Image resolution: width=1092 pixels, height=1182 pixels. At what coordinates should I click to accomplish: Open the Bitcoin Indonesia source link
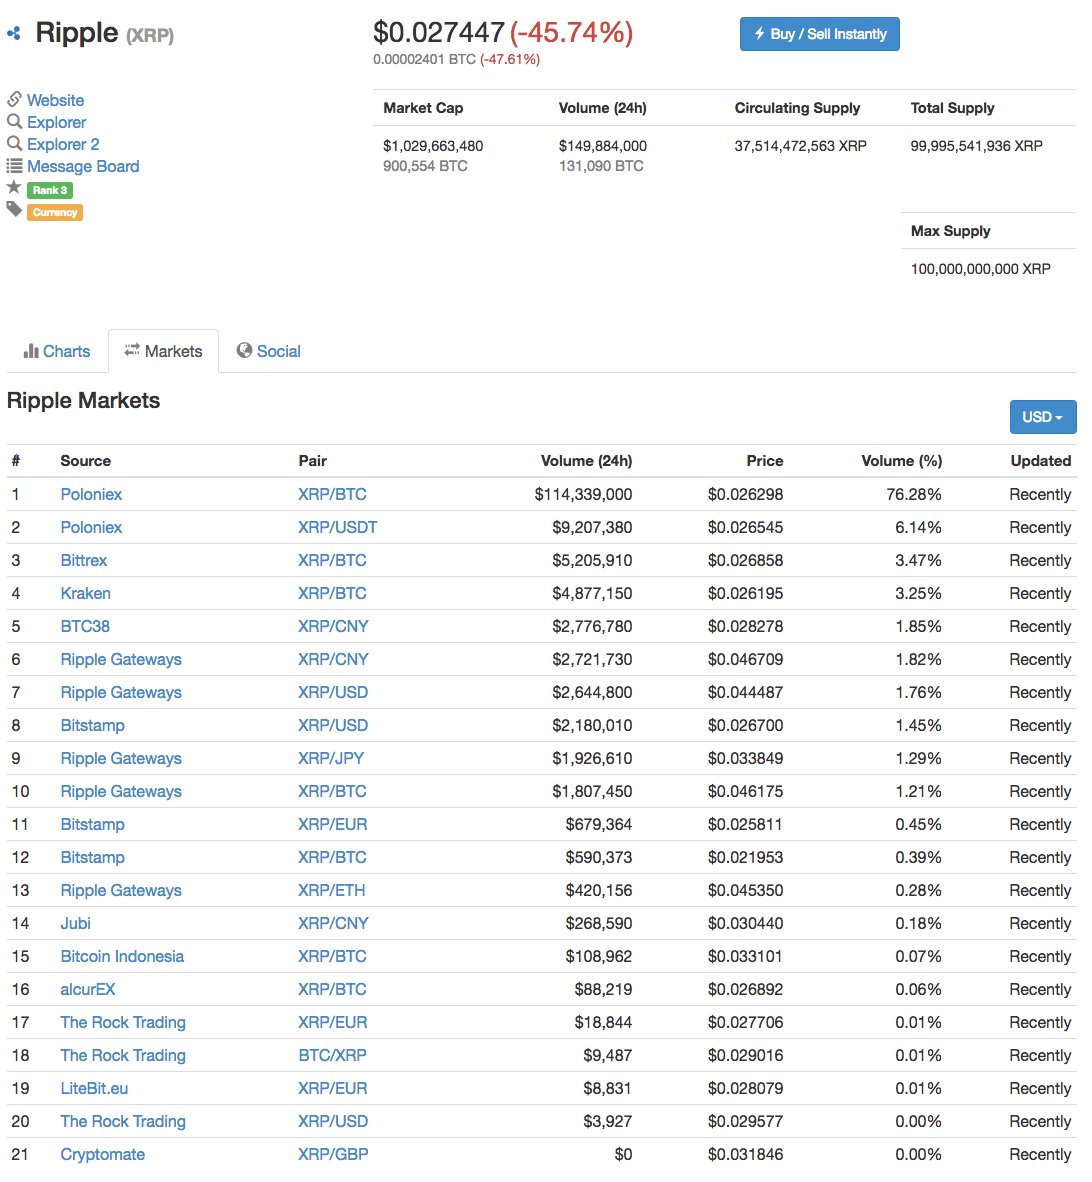pyautogui.click(x=122, y=957)
